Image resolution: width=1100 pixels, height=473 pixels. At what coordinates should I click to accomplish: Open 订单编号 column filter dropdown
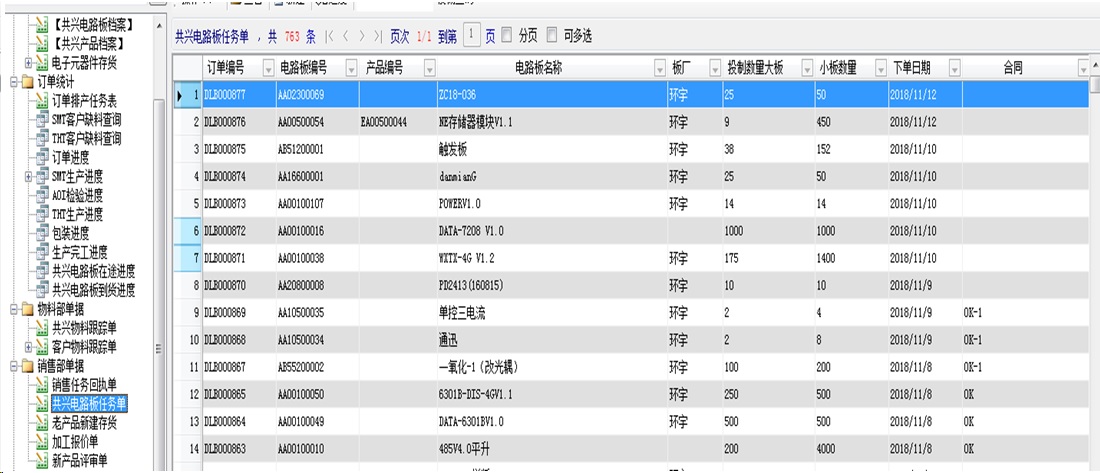[x=267, y=68]
